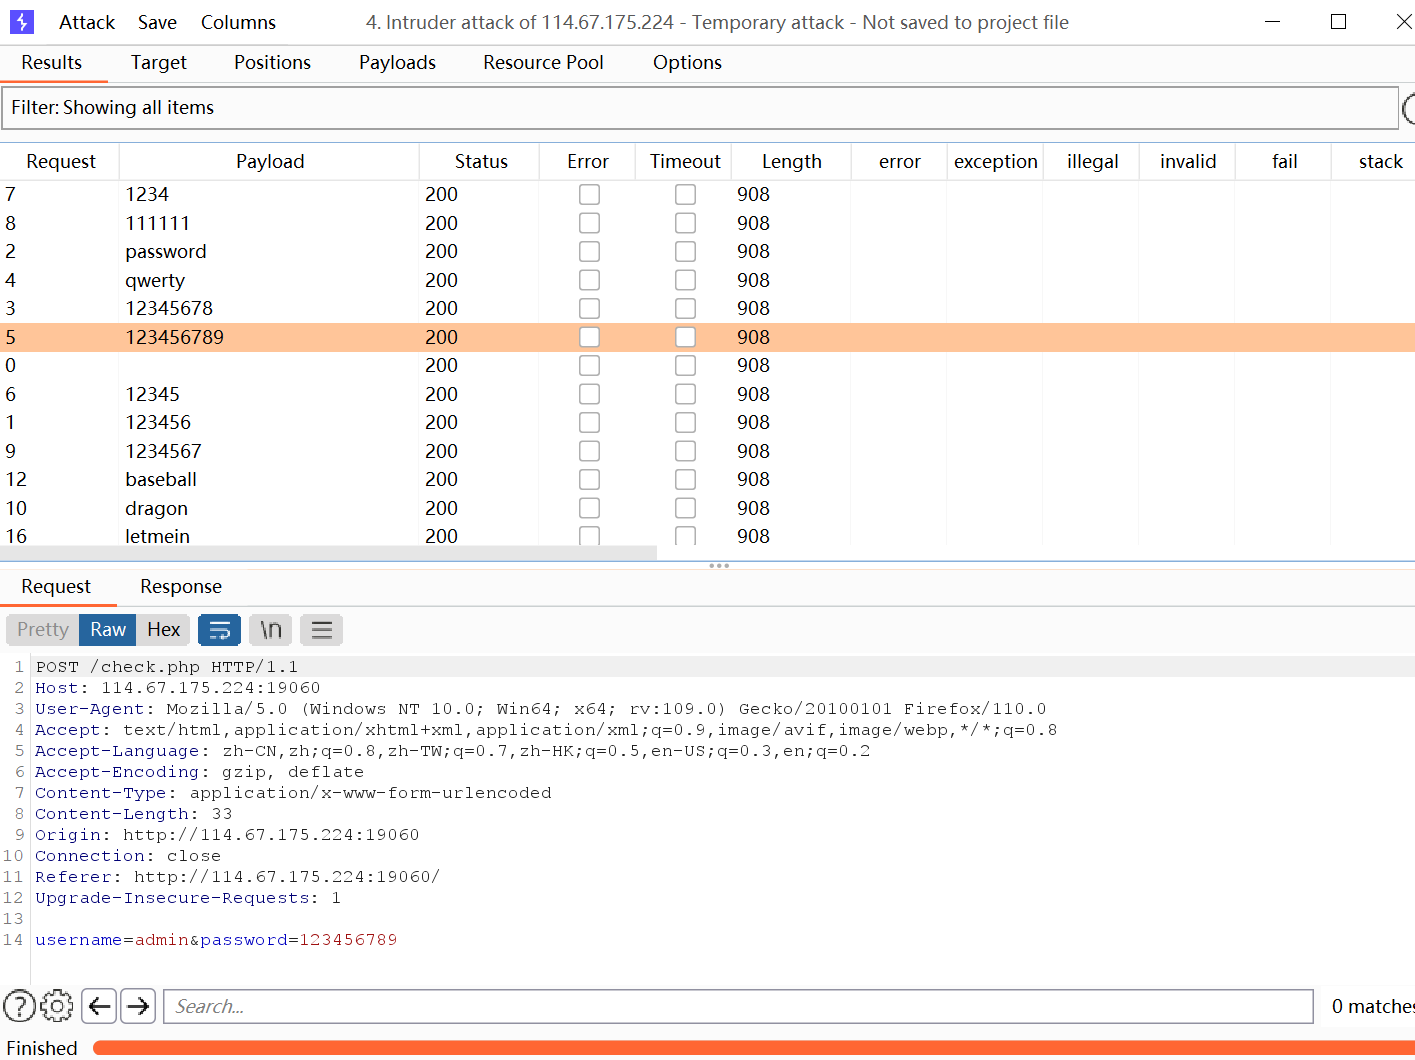Image resolution: width=1415 pixels, height=1060 pixels.
Task: Select result row with payload password
Action: 707,251
